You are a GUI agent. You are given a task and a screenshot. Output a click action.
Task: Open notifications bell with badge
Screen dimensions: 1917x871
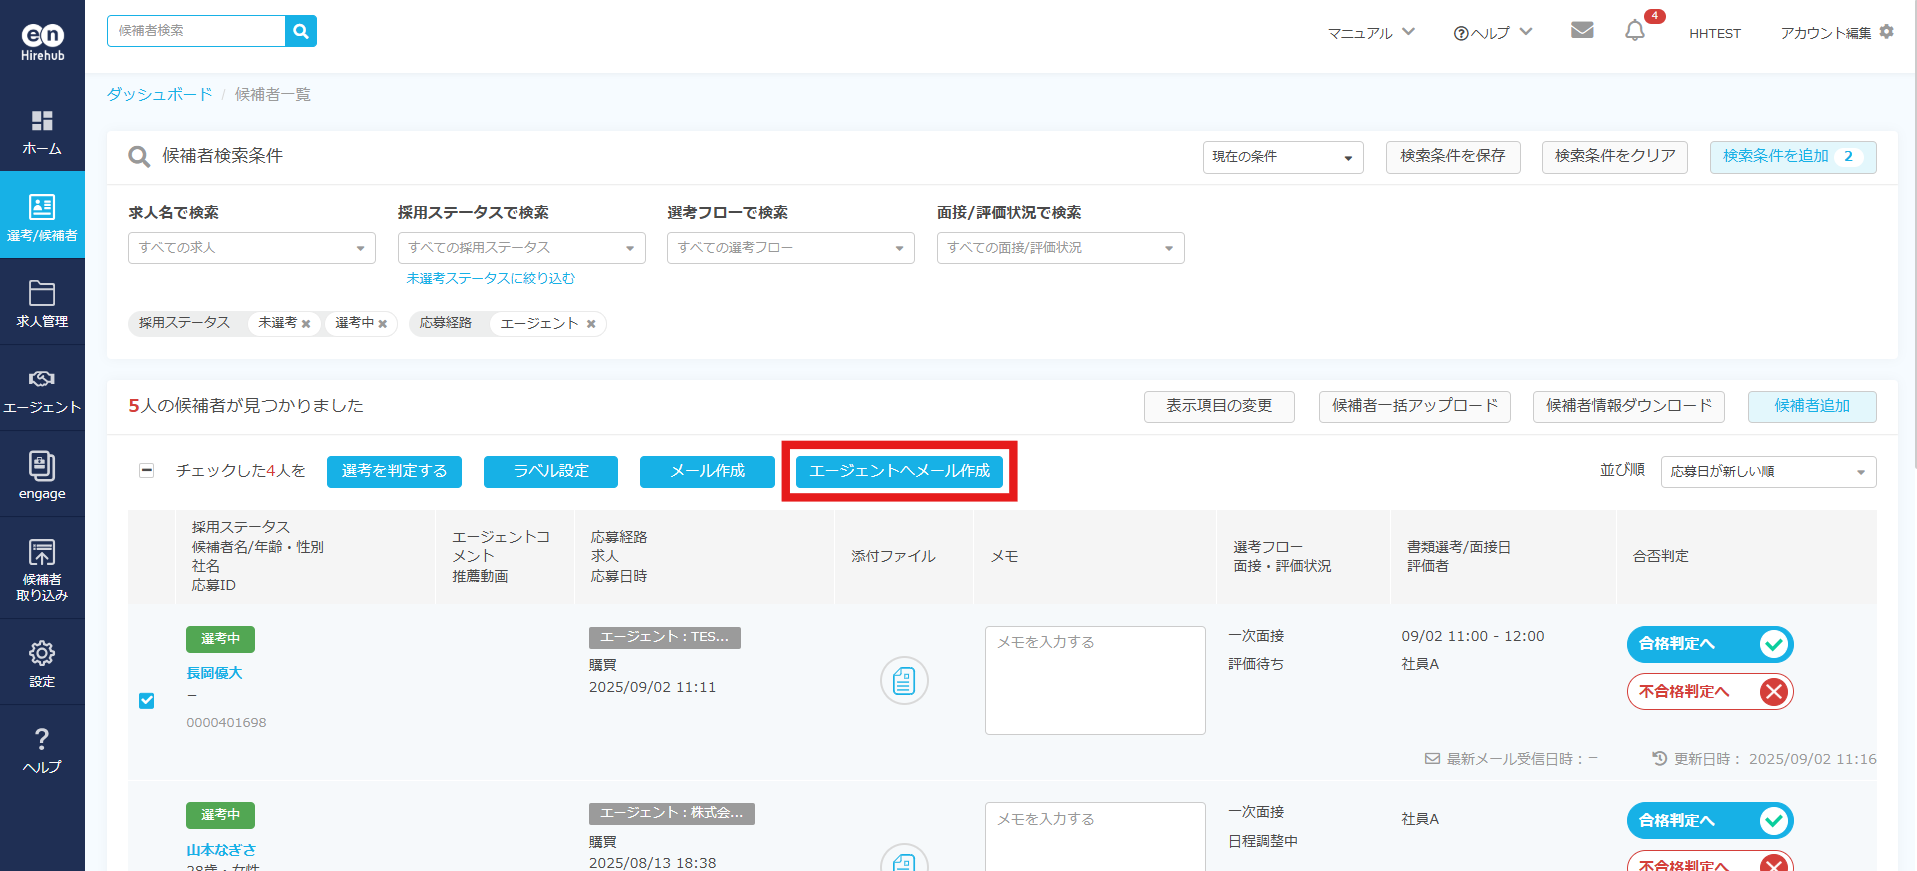point(1635,31)
